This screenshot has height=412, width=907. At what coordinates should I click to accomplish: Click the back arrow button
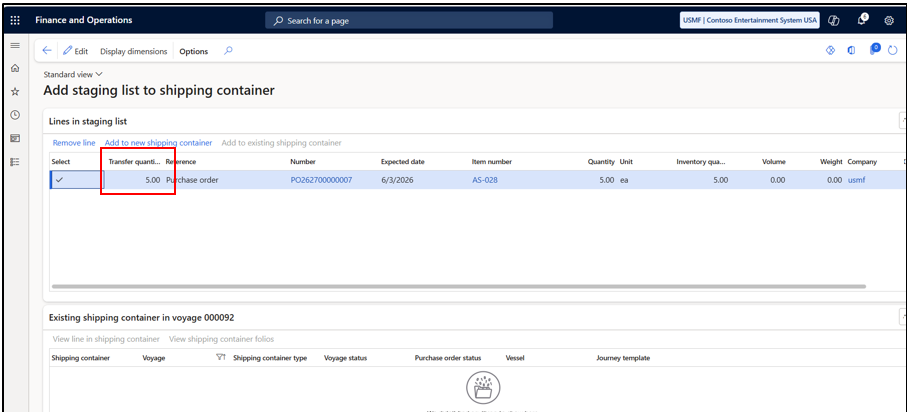click(x=47, y=51)
